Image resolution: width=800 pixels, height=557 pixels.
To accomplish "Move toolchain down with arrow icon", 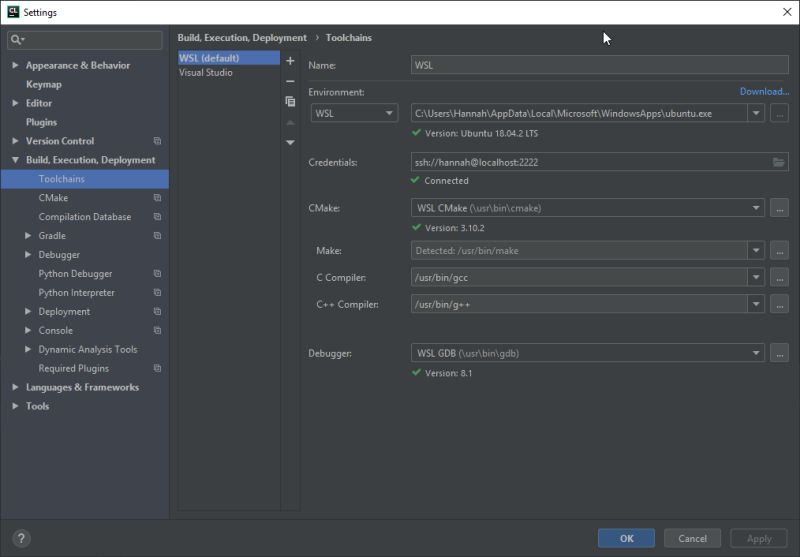I will [290, 142].
